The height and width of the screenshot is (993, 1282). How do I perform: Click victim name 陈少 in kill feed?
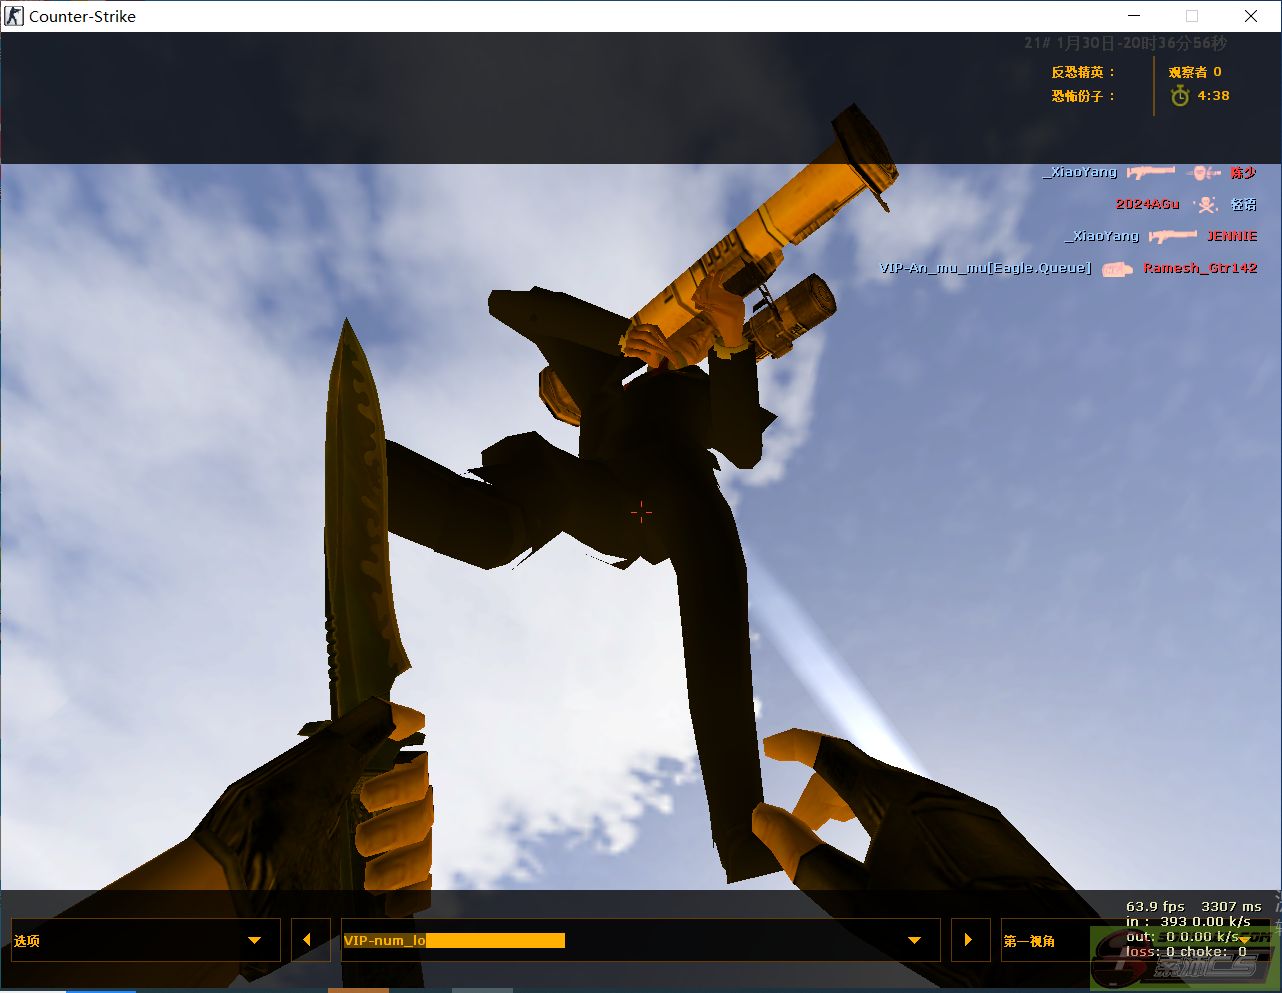pos(1243,172)
